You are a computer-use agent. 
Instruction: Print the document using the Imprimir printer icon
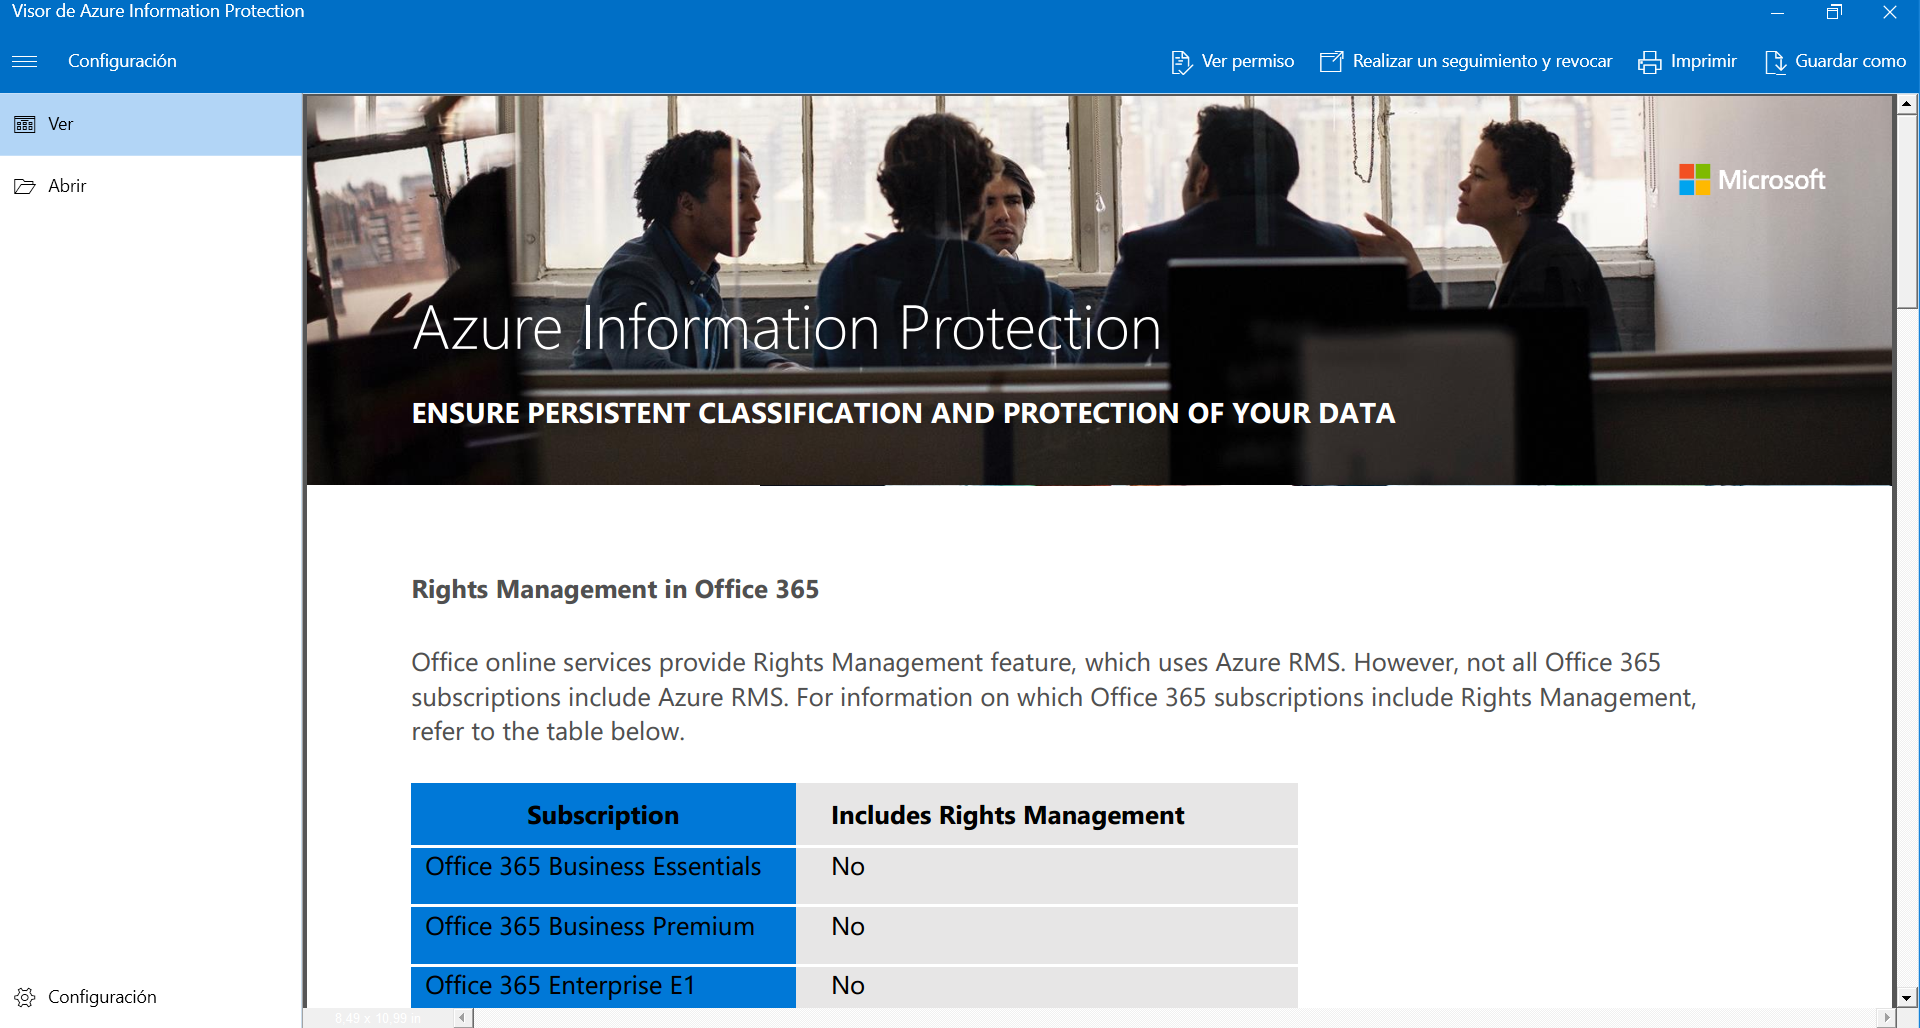pos(1650,61)
